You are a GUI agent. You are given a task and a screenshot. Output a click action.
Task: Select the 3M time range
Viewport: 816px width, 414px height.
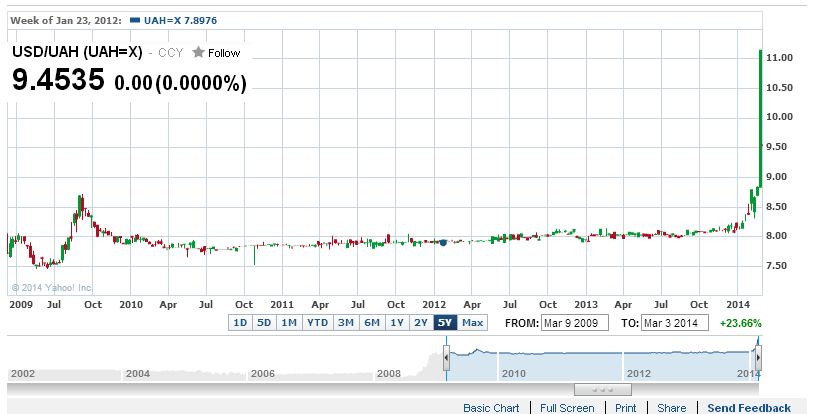tap(346, 322)
